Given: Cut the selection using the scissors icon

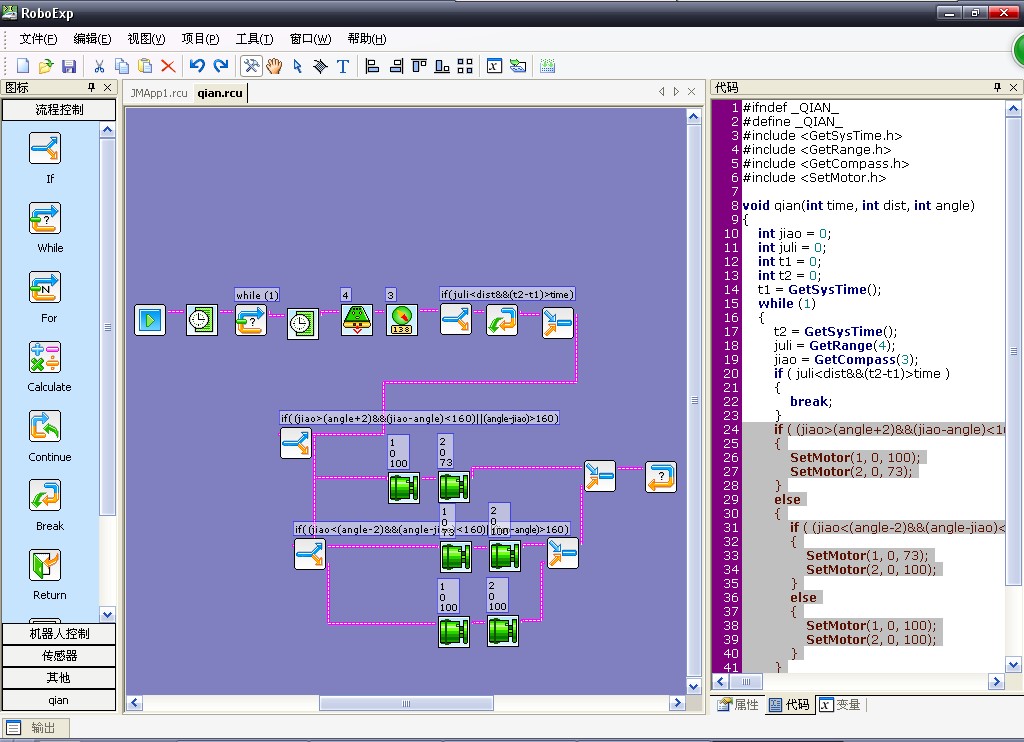Looking at the screenshot, I should 99,66.
